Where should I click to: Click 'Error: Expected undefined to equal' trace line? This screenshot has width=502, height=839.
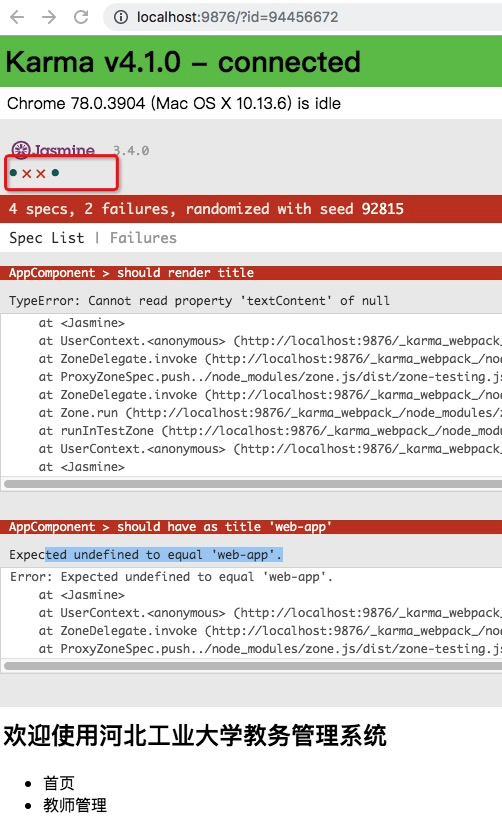[x=171, y=577]
